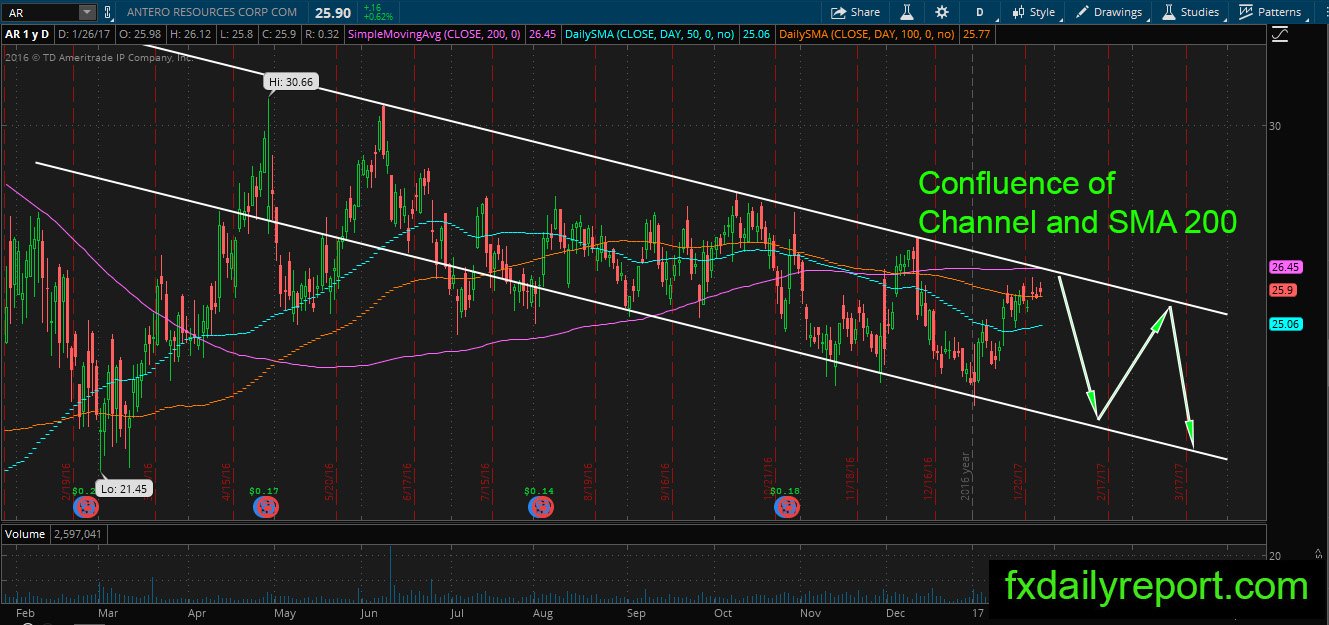The image size is (1329, 625).
Task: Click the icon right of the symbol dropdown
Action: (x=108, y=12)
